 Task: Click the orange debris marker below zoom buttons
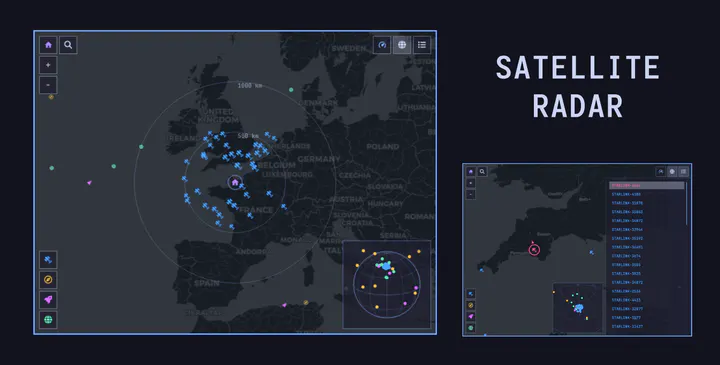click(51, 97)
